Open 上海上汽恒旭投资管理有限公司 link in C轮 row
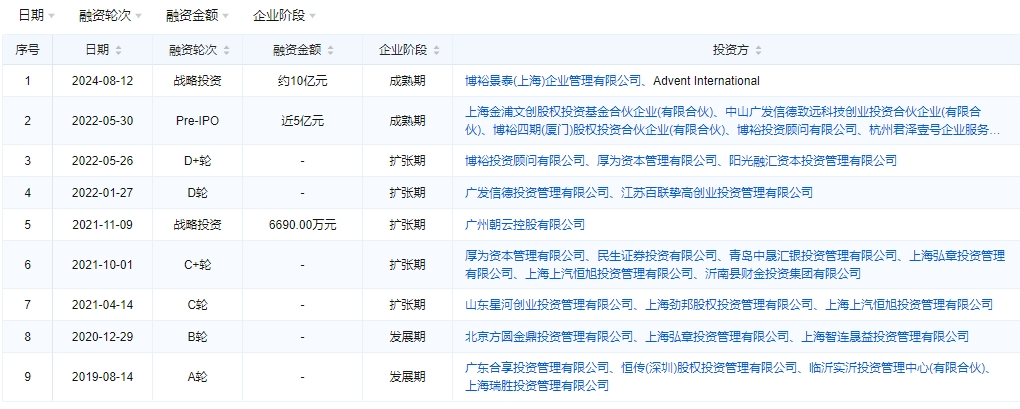The width and height of the screenshot is (1020, 409). (909, 304)
